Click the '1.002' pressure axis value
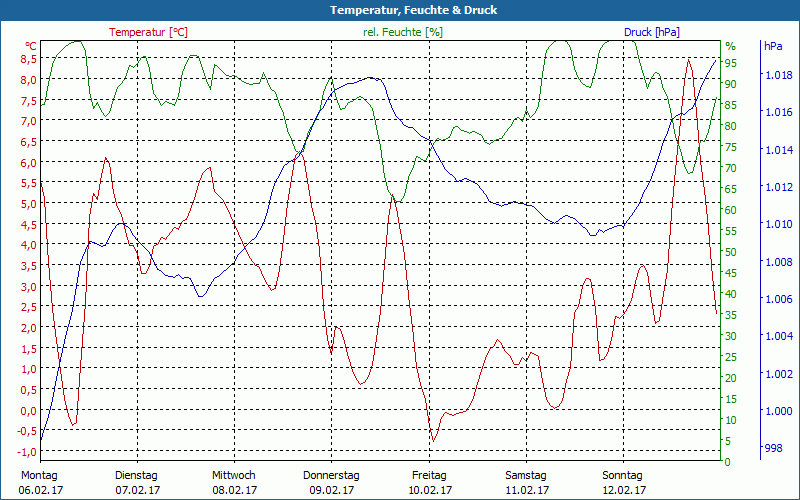Screen dimensions: 800x500 [x=778, y=374]
